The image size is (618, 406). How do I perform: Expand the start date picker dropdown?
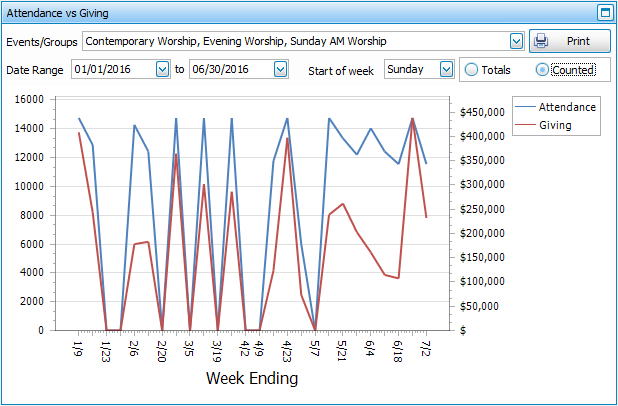(x=163, y=69)
